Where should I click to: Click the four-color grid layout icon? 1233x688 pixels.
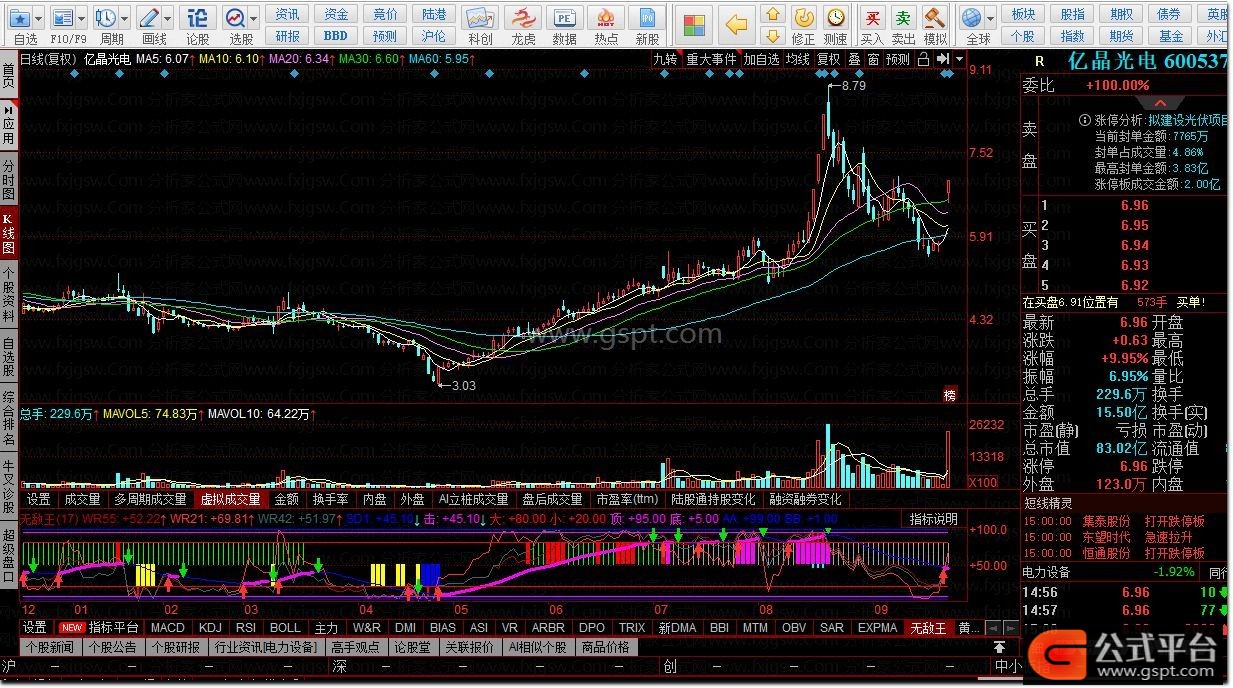tap(695, 24)
